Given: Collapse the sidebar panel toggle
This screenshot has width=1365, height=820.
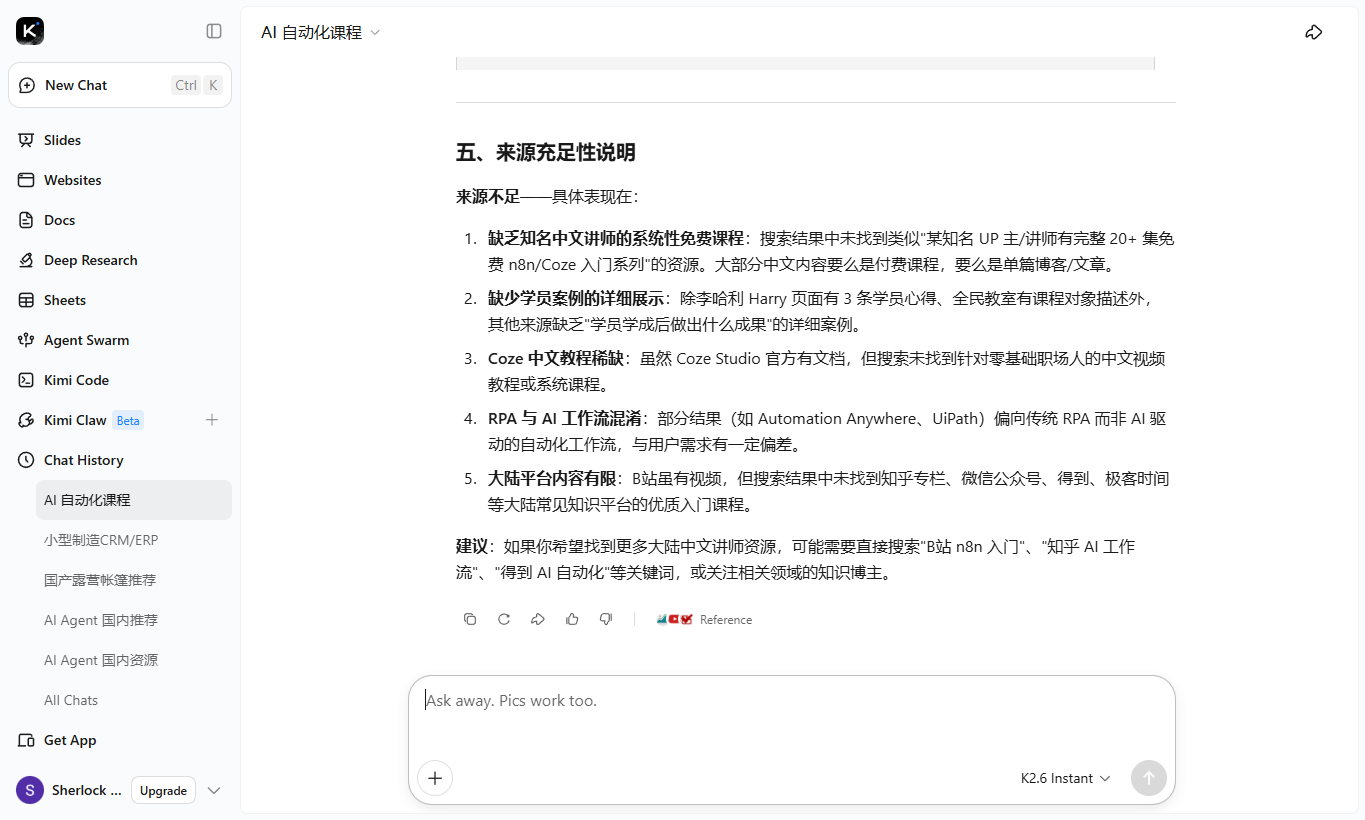Looking at the screenshot, I should pos(214,31).
